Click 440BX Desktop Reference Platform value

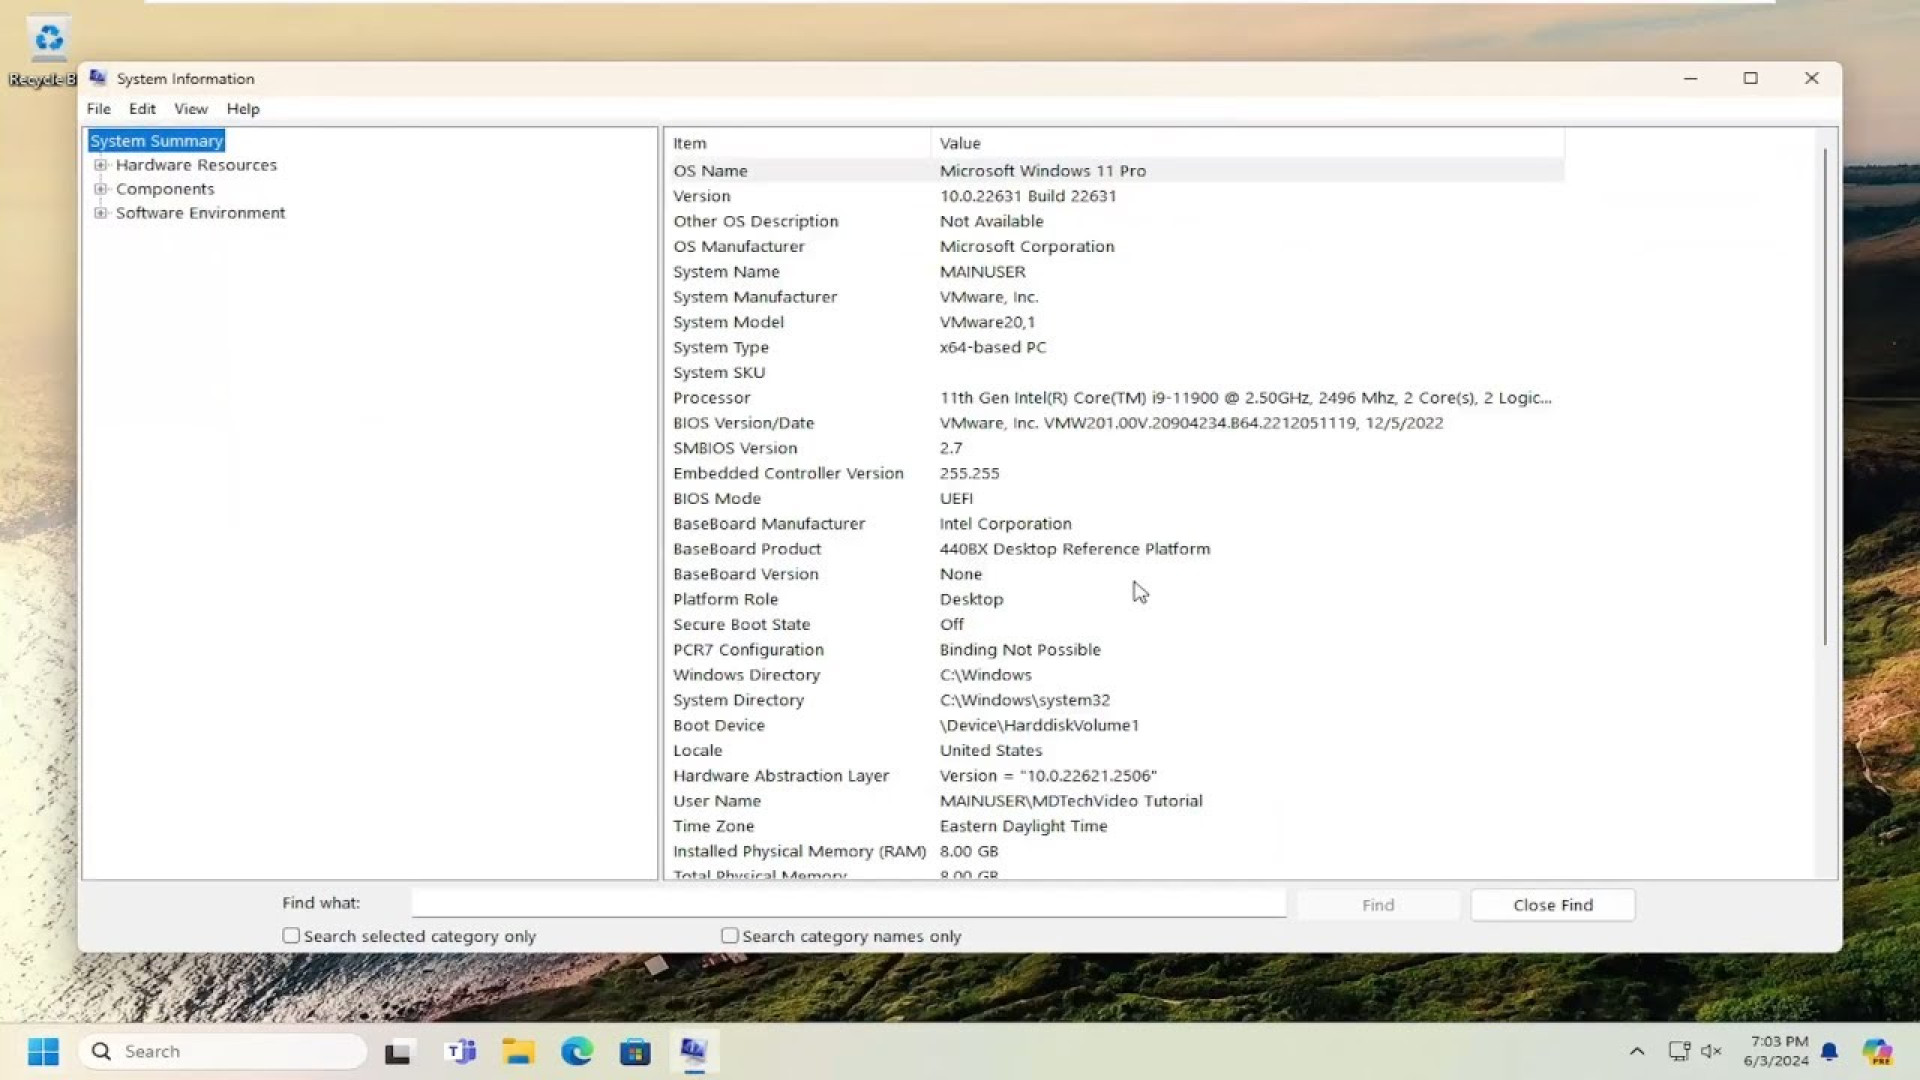[x=1075, y=549]
